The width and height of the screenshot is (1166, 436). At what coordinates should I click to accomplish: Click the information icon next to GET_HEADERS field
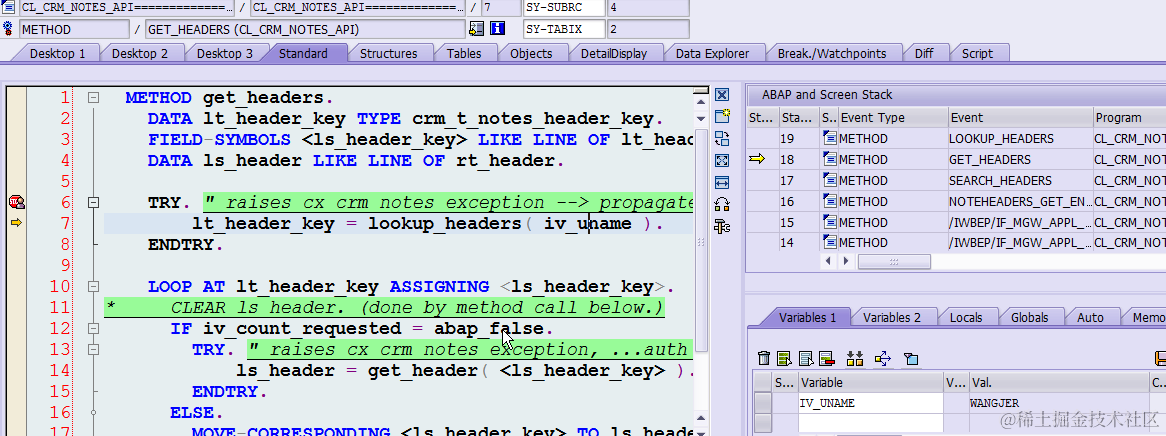pyautogui.click(x=497, y=29)
